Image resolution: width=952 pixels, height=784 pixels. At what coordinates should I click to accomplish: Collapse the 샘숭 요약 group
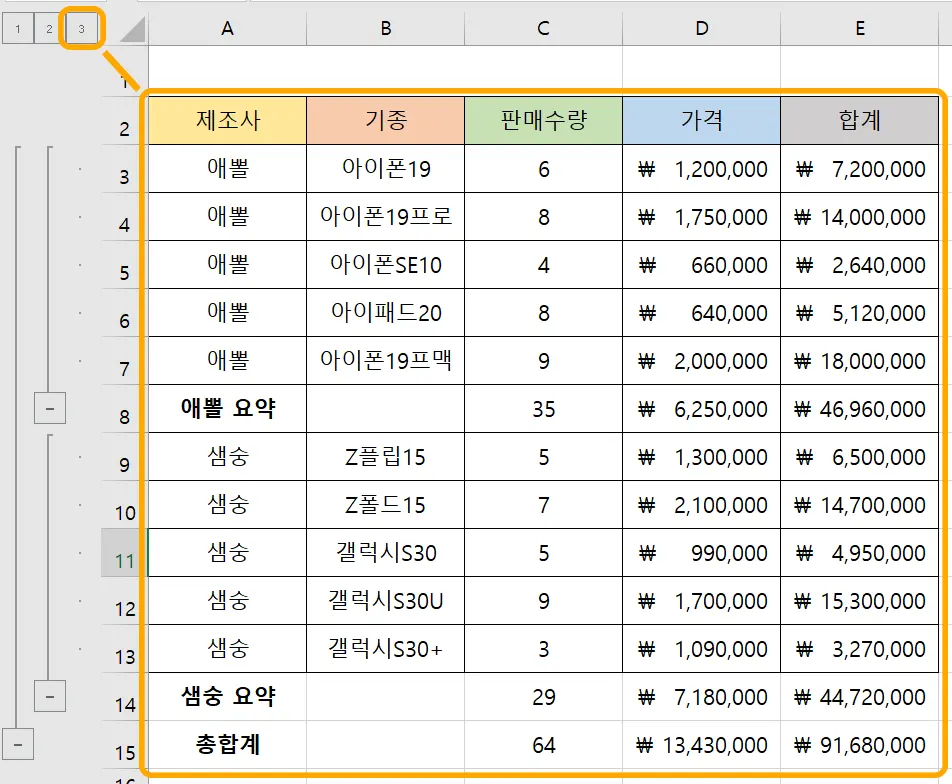pos(50,697)
